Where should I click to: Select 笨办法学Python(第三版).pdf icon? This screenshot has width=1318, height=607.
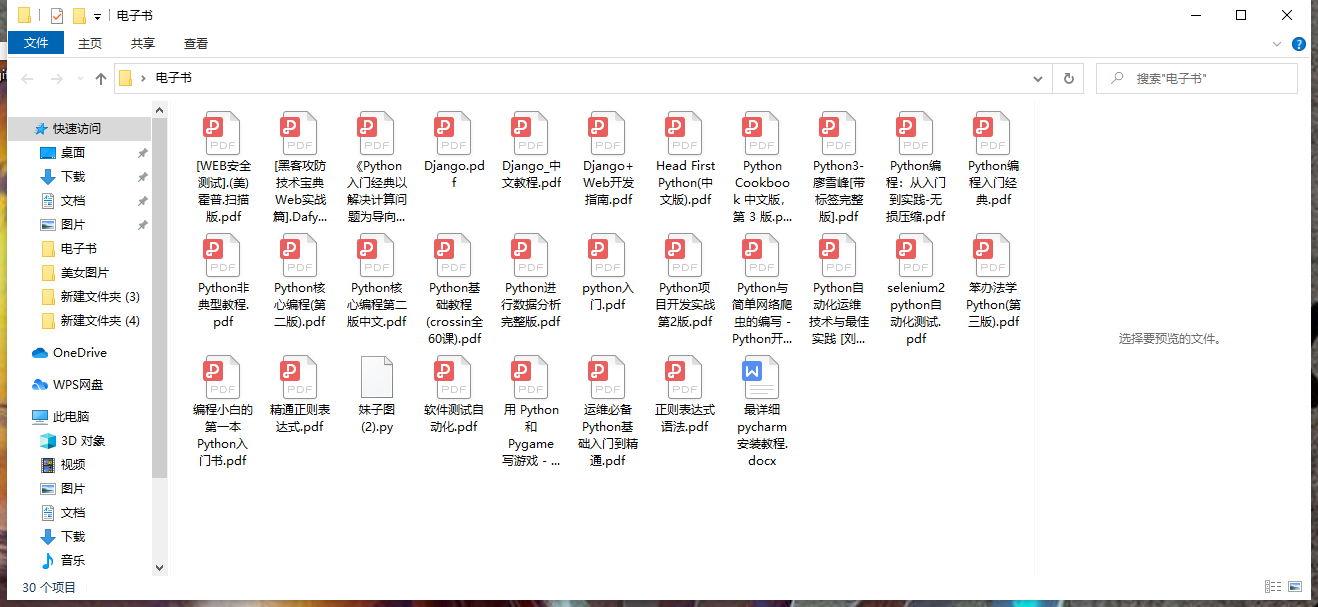click(993, 255)
